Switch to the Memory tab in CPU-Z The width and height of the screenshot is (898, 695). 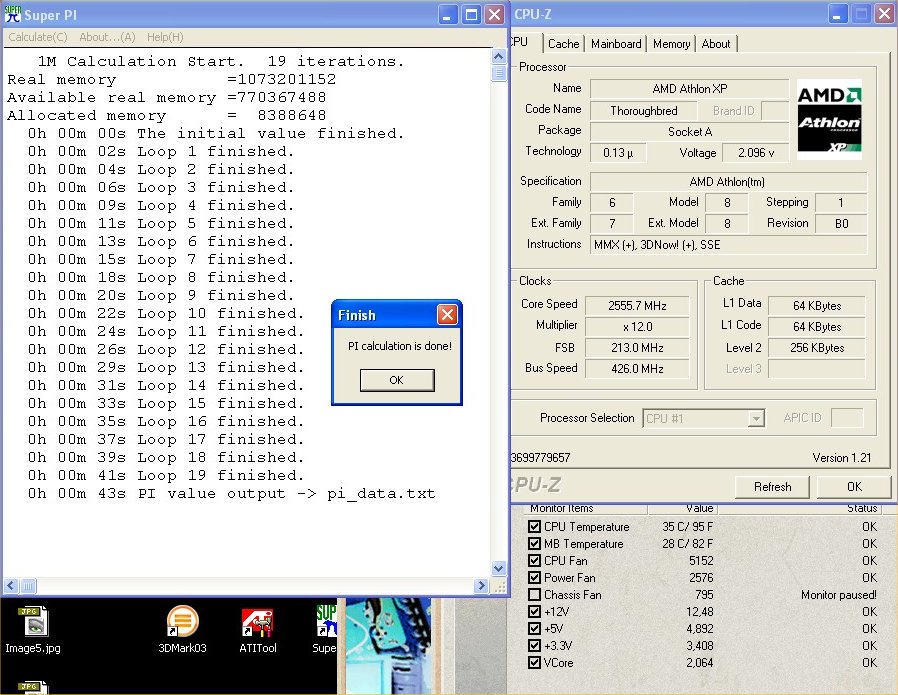(671, 44)
